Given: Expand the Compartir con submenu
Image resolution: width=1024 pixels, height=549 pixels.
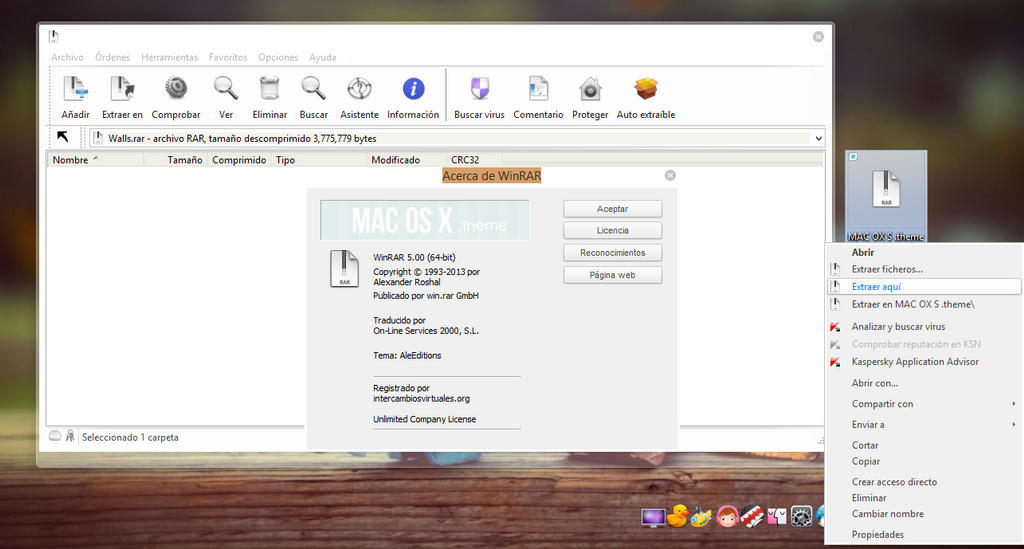Looking at the screenshot, I should point(1014,403).
